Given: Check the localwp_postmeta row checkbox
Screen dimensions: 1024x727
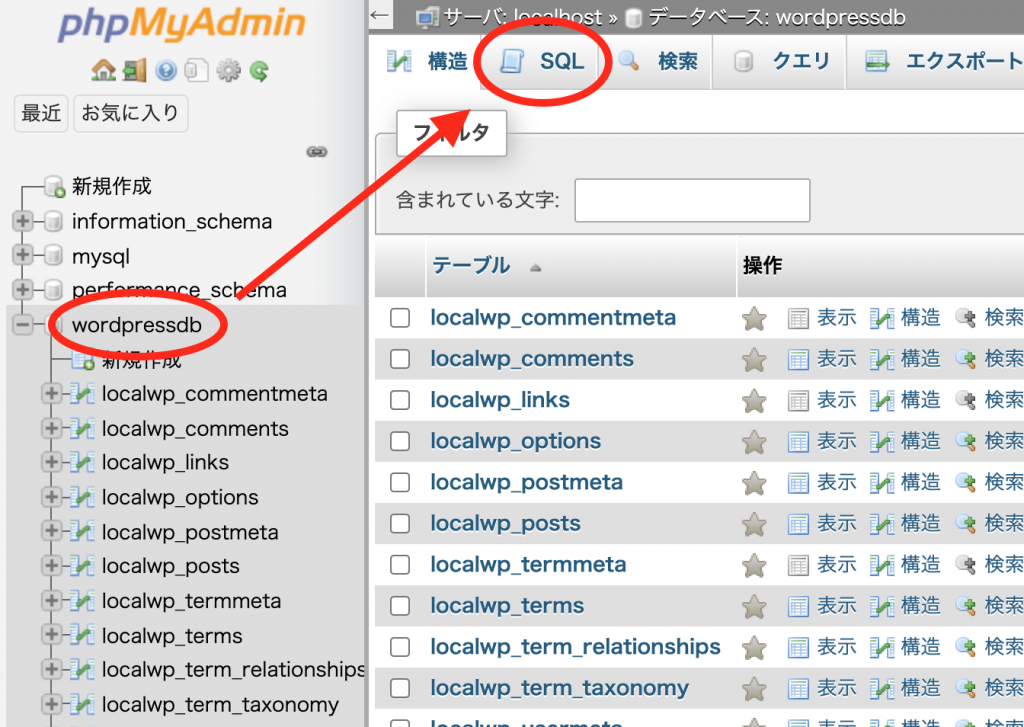Looking at the screenshot, I should point(400,483).
